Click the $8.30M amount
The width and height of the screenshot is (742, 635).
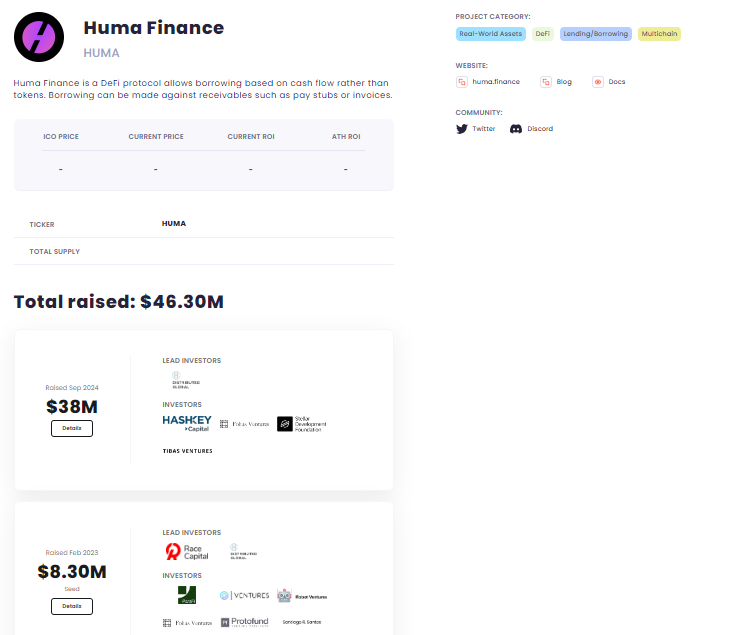[72, 572]
